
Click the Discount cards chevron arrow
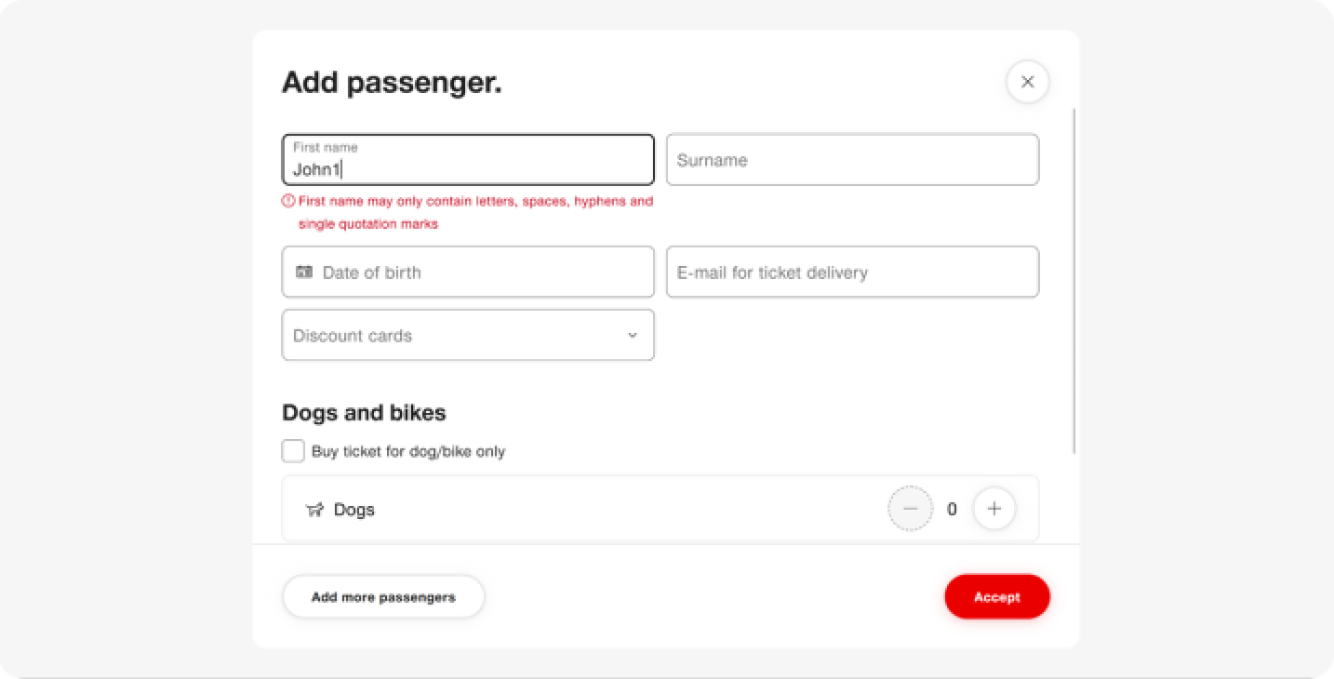[632, 336]
